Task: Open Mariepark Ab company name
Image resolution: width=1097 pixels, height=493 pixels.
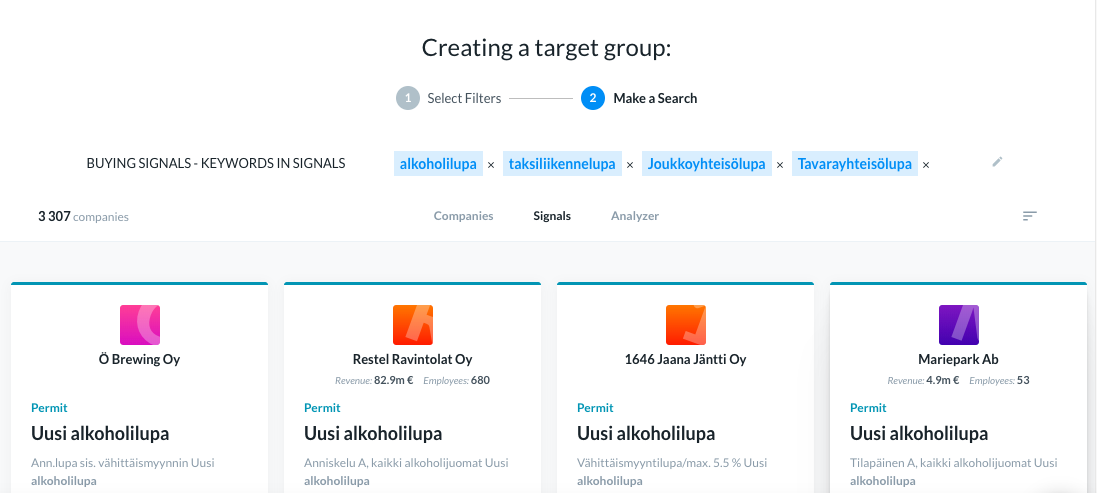Action: point(958,360)
